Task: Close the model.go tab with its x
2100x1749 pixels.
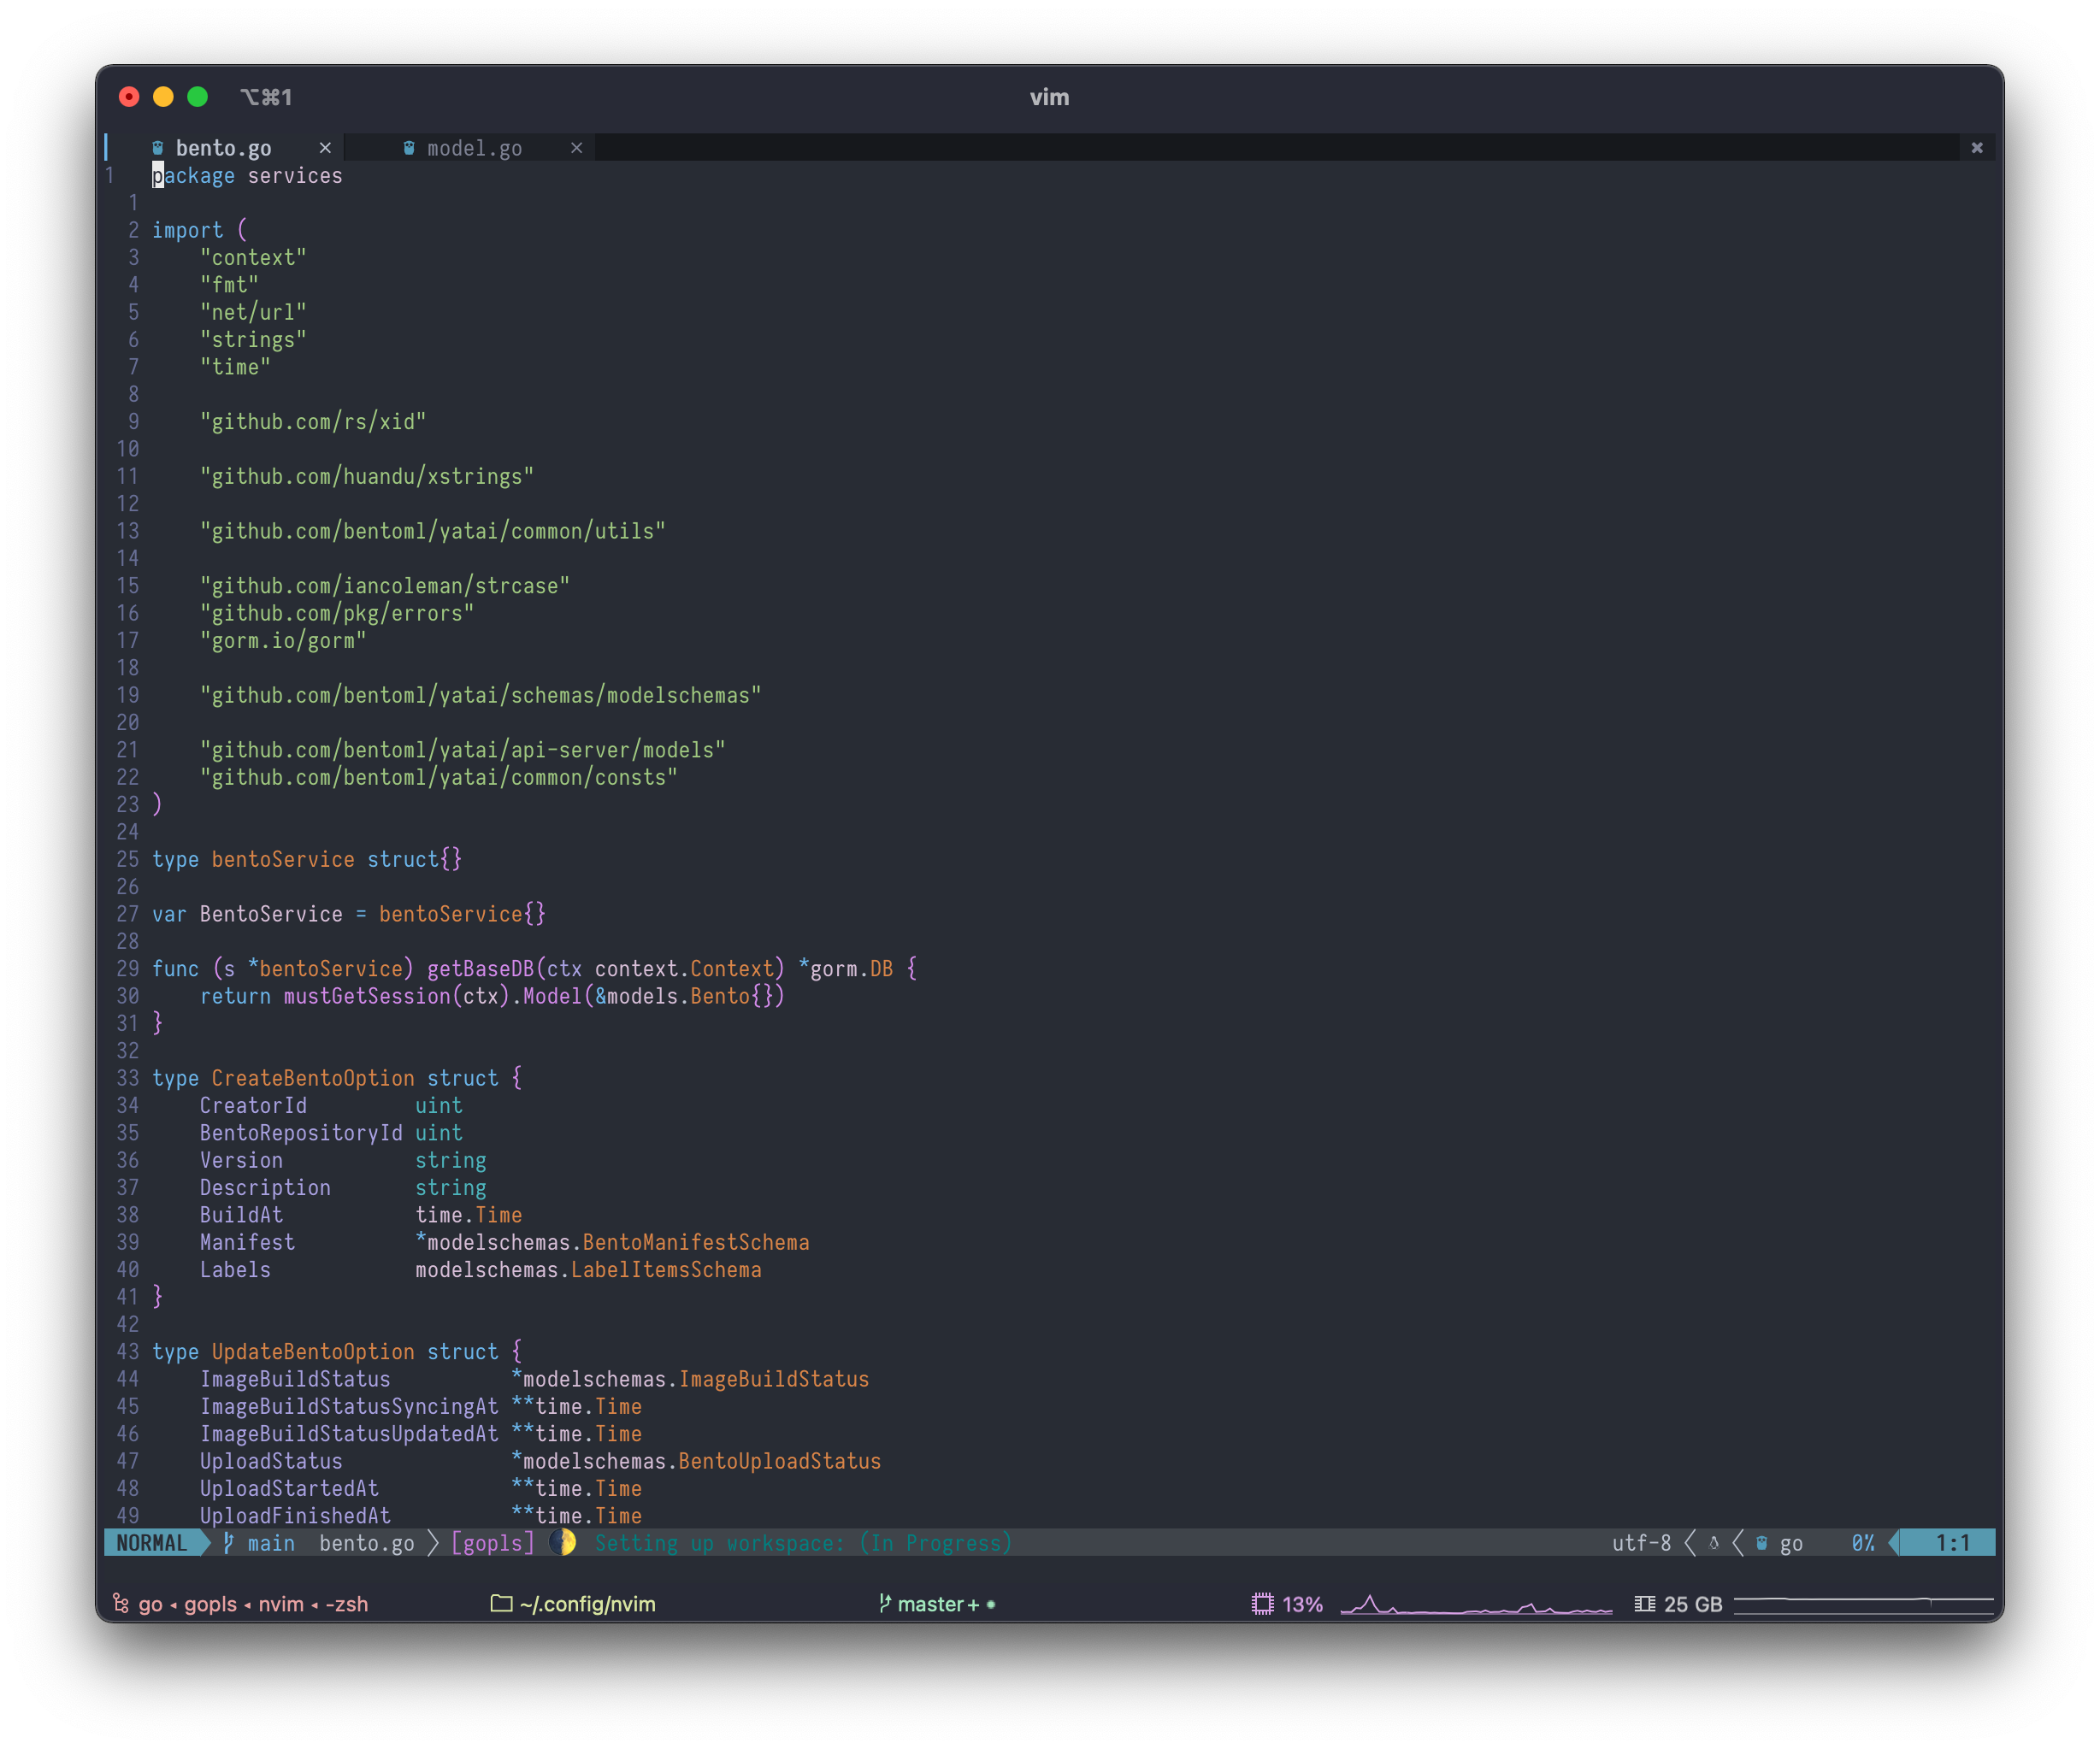Action: click(577, 147)
